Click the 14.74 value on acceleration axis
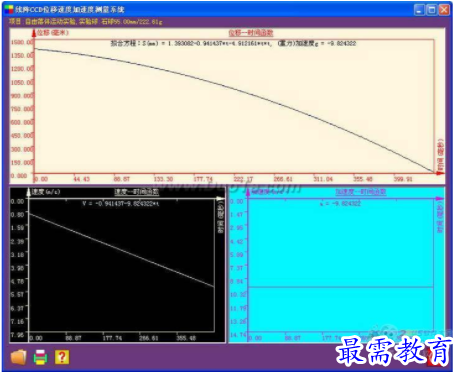460x382 pixels. tap(238, 335)
